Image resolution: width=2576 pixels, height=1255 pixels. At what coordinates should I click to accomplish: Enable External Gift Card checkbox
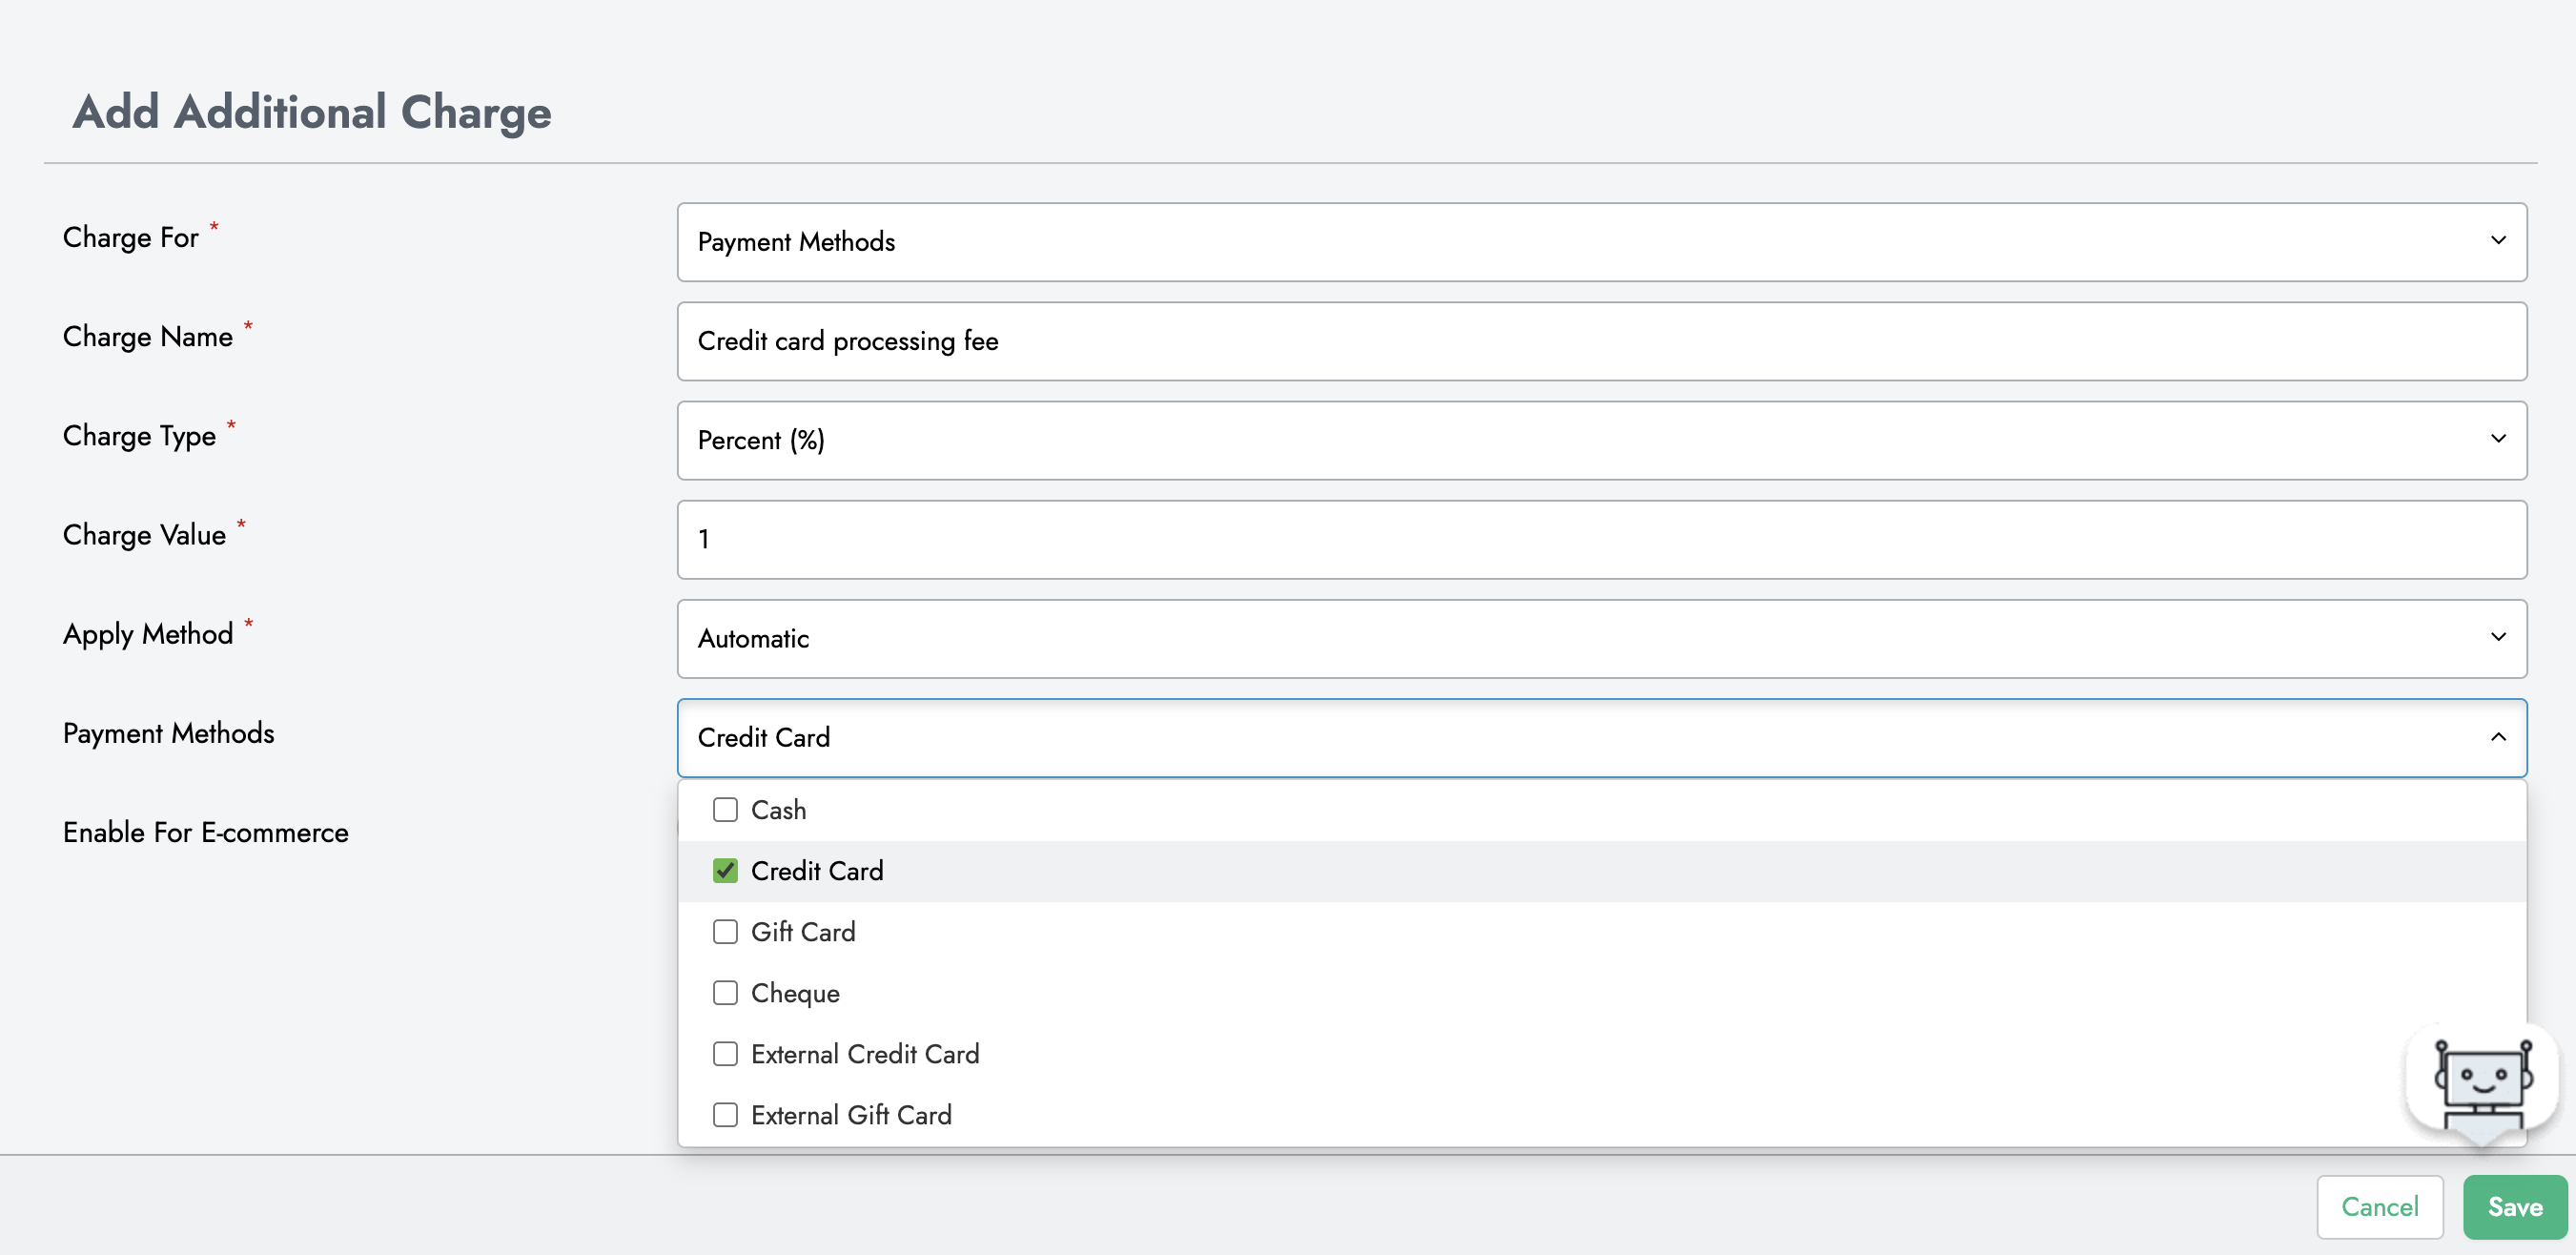point(725,1114)
